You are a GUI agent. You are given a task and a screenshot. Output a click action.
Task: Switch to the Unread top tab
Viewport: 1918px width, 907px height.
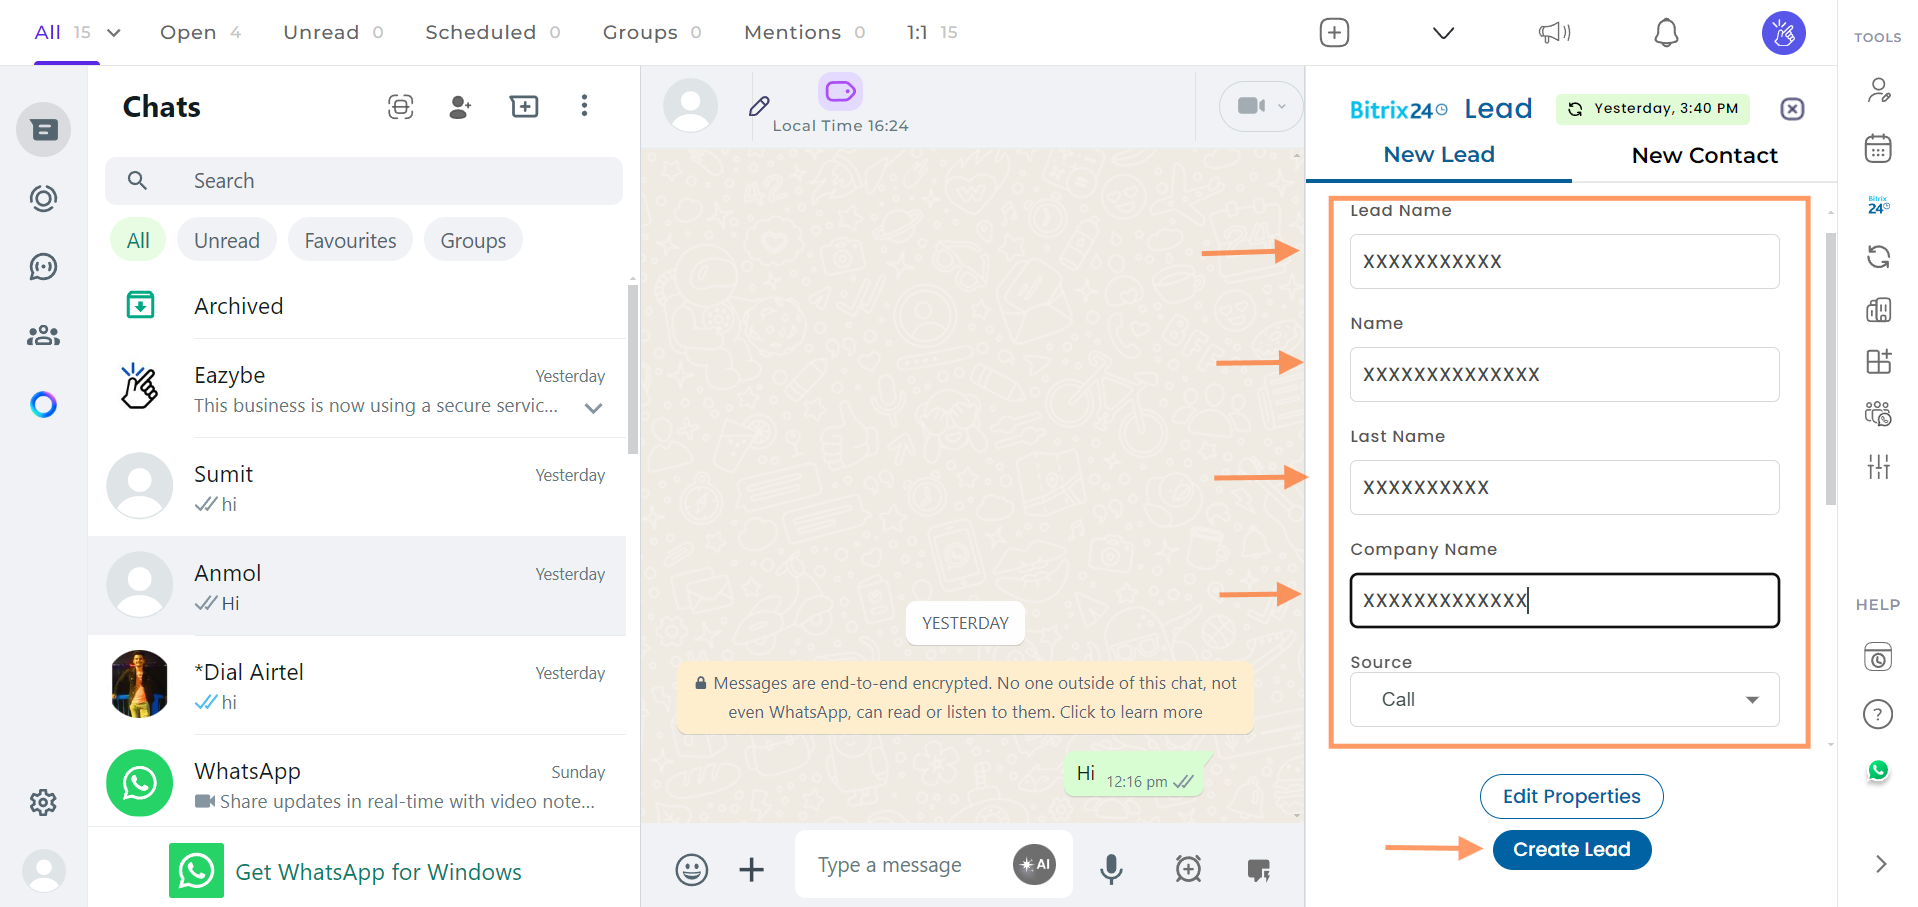pyautogui.click(x=333, y=33)
